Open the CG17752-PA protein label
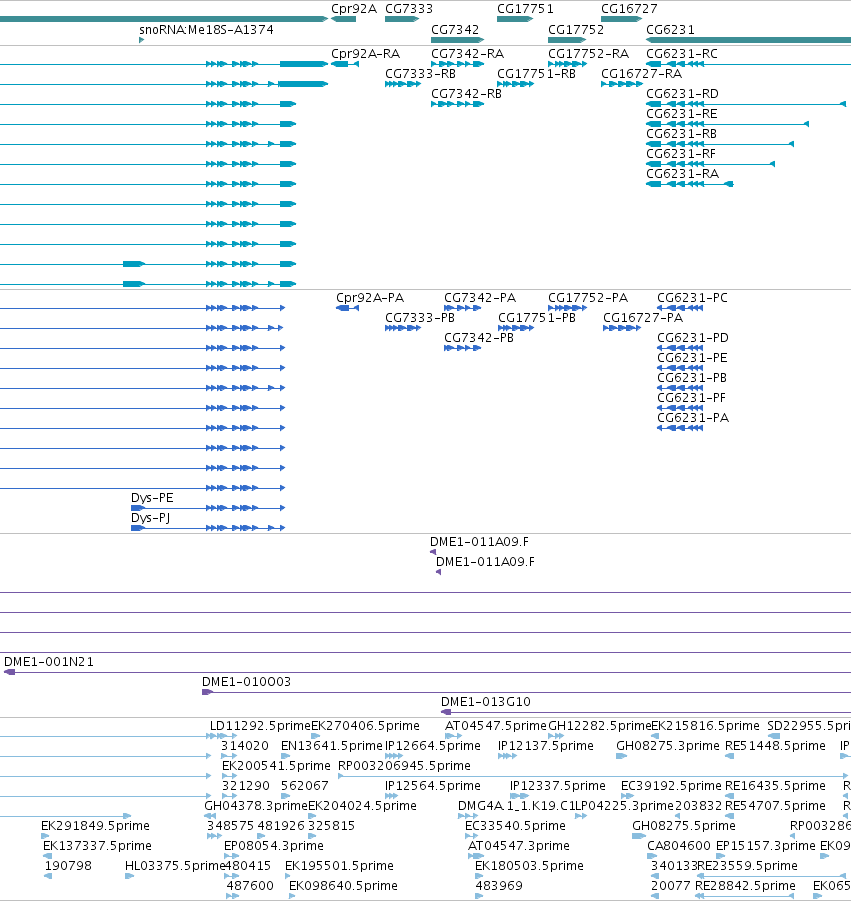Screen dimensions: 851x901 (x=588, y=298)
